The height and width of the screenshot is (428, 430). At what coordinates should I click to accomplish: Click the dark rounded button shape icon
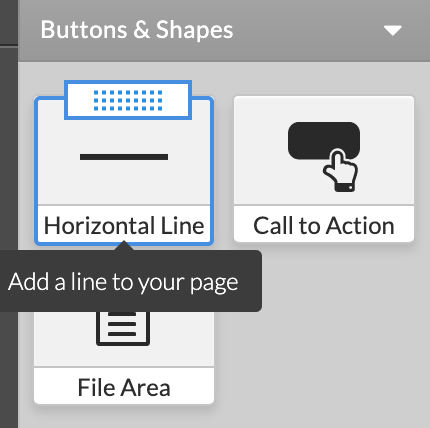(324, 140)
